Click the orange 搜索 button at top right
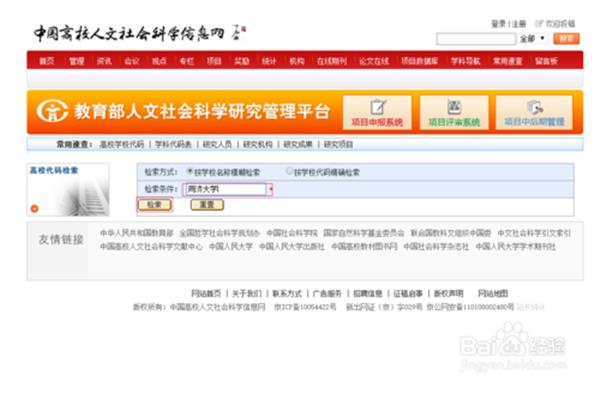Image resolution: width=600 pixels, height=400 pixels. (x=566, y=38)
